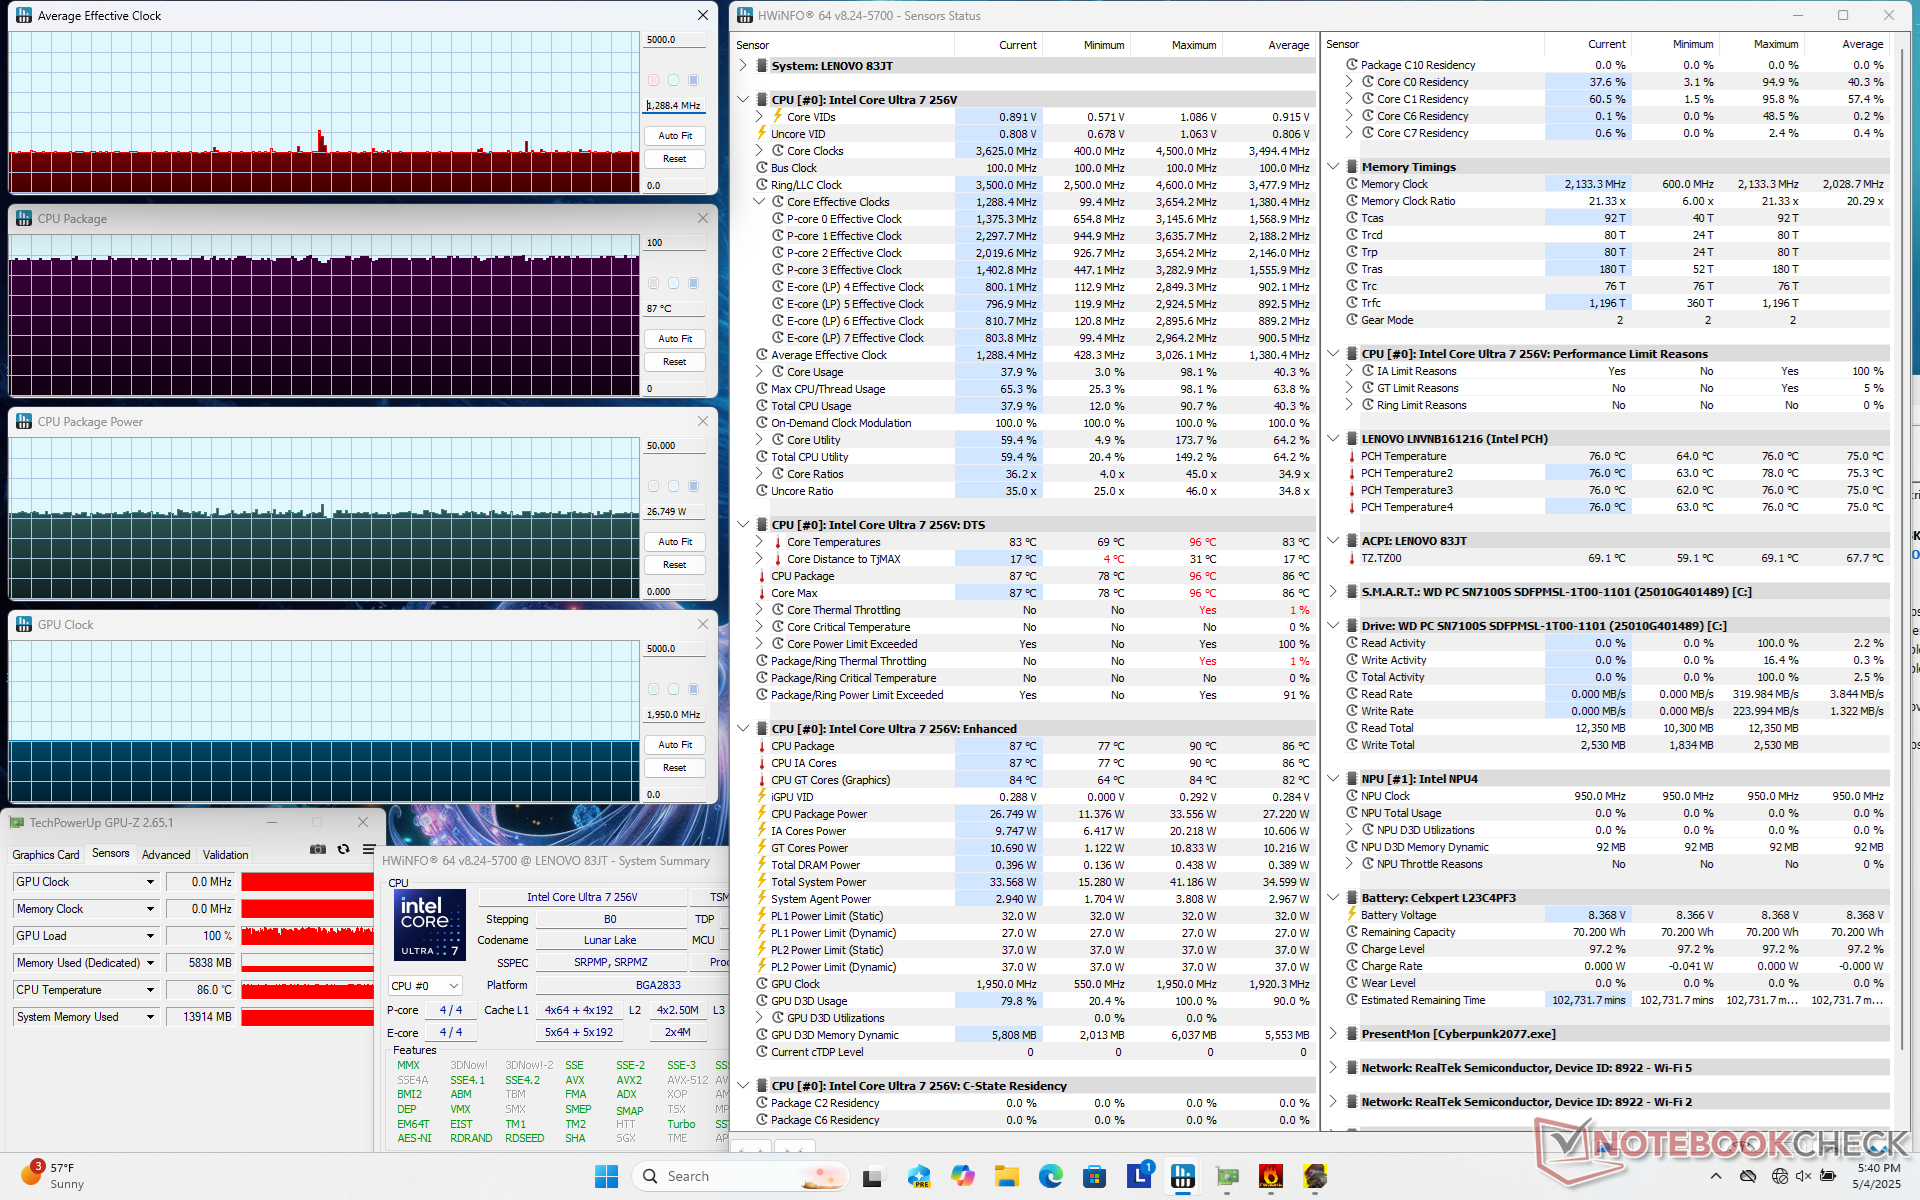Open File Explorer from the taskbar

pos(1006,1176)
